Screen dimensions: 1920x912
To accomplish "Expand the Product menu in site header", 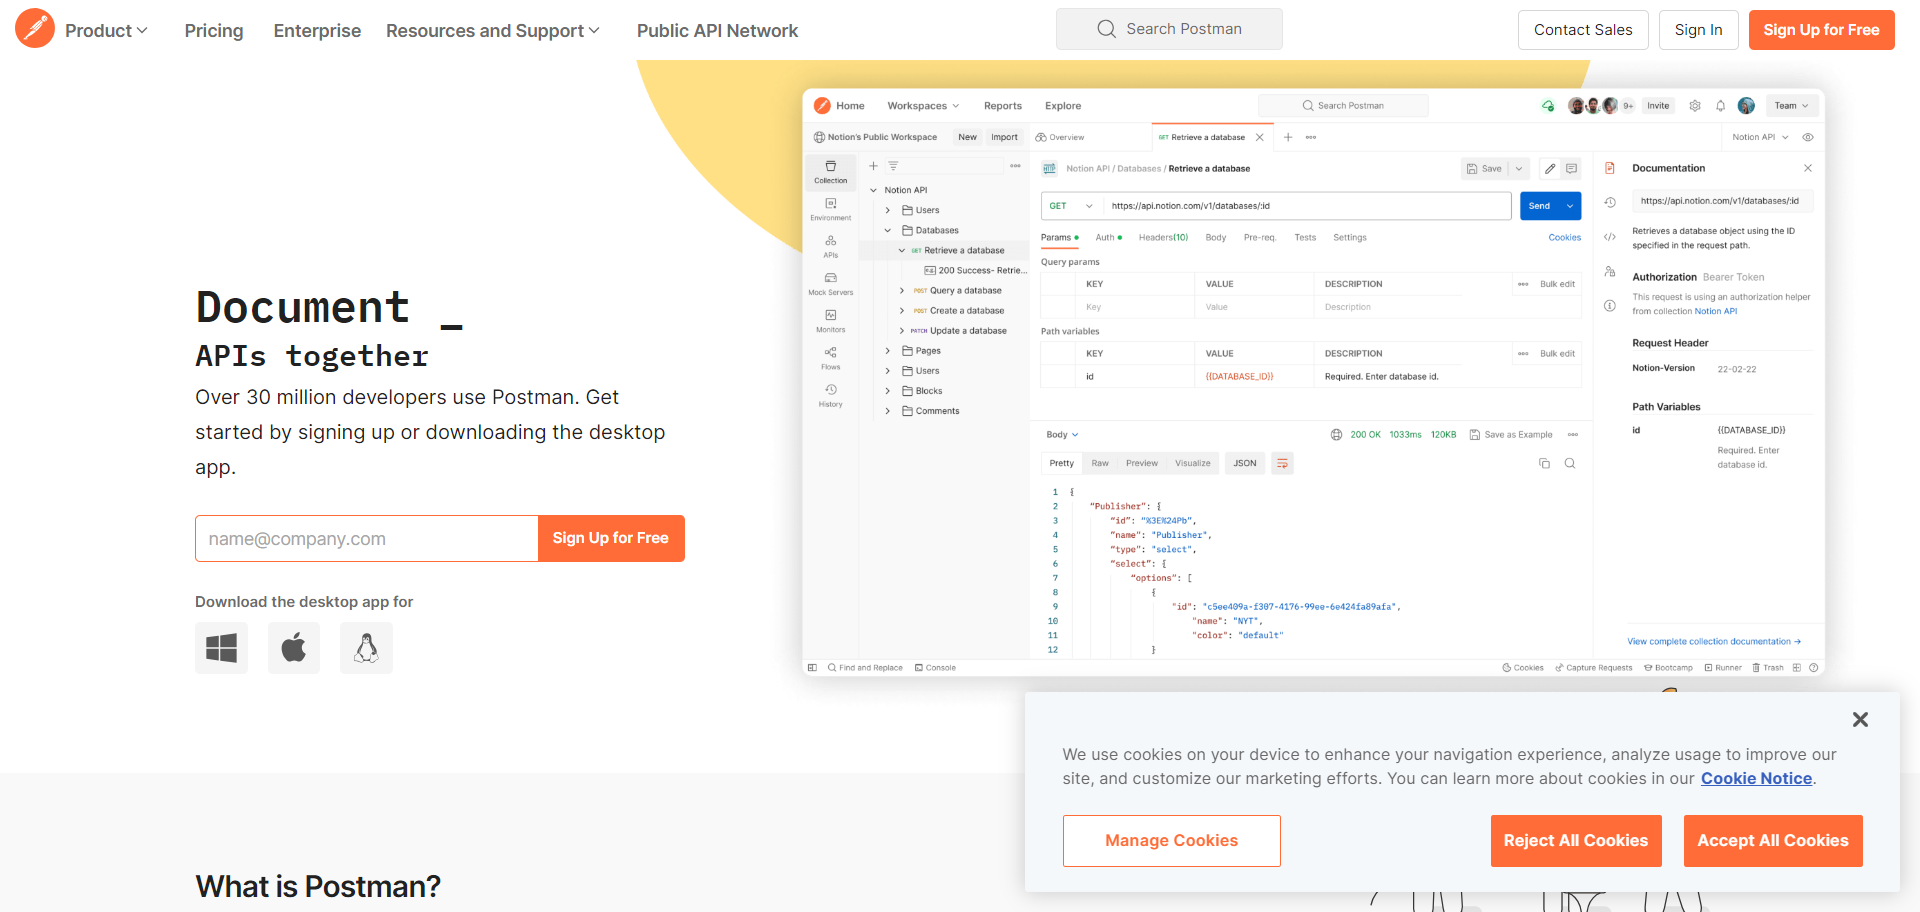I will coord(106,30).
